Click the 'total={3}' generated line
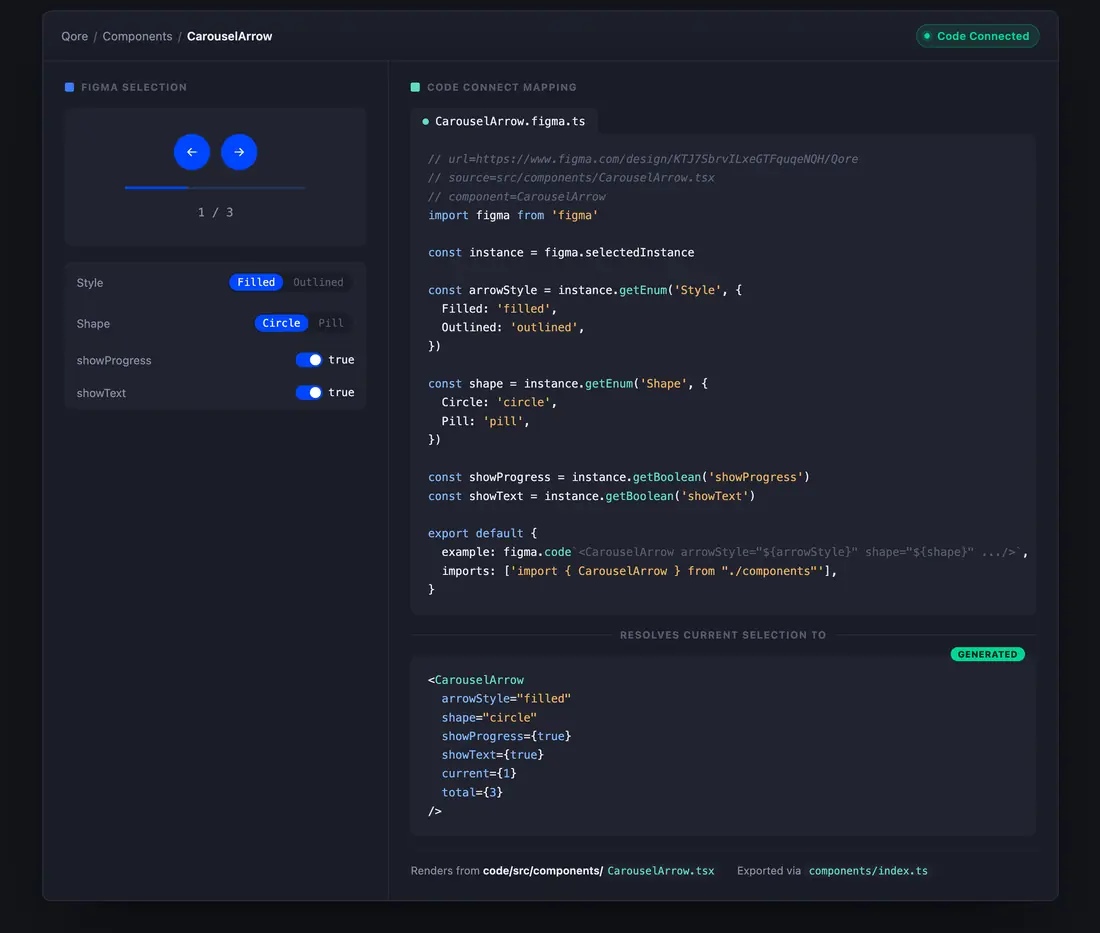This screenshot has width=1100, height=933. pyautogui.click(x=471, y=792)
